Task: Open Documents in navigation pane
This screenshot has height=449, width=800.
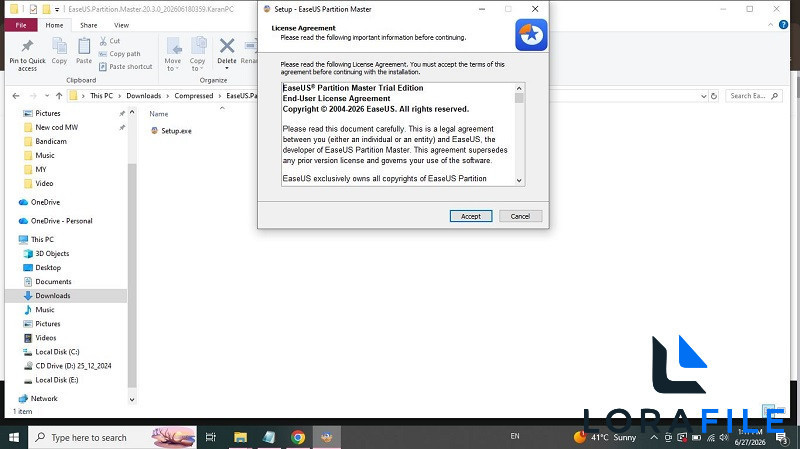Action: point(53,282)
